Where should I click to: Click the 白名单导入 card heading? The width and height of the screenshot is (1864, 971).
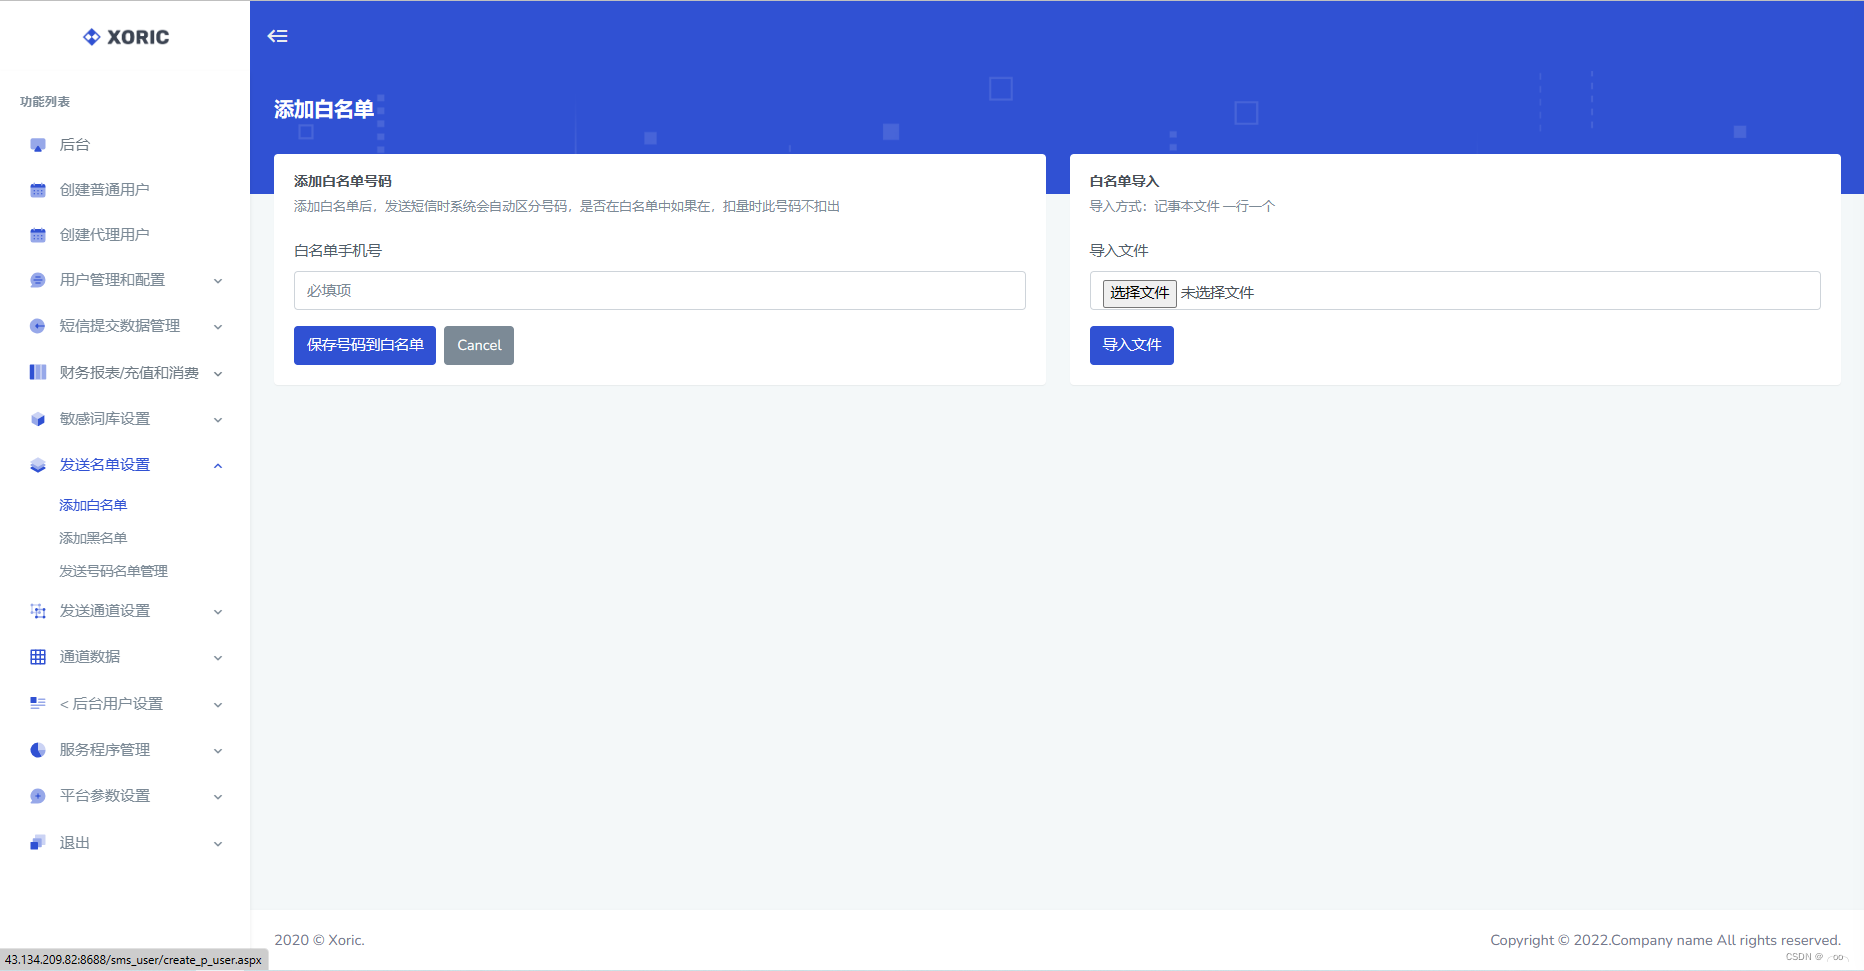pos(1124,181)
